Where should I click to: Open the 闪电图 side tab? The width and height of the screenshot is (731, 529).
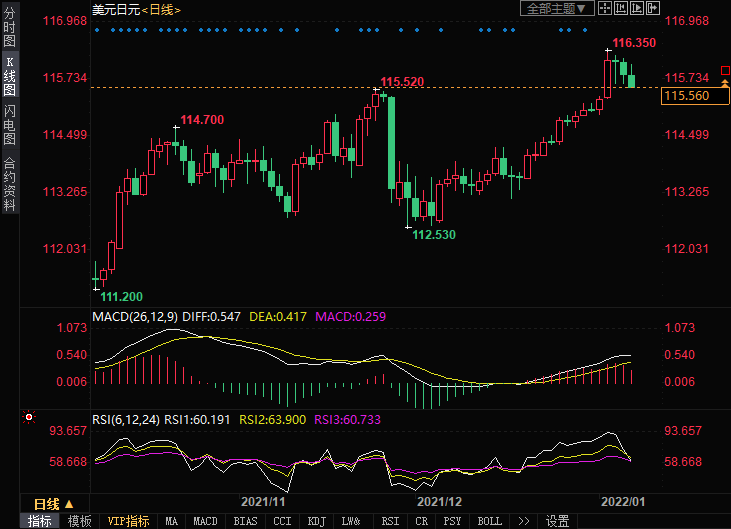(x=9, y=124)
